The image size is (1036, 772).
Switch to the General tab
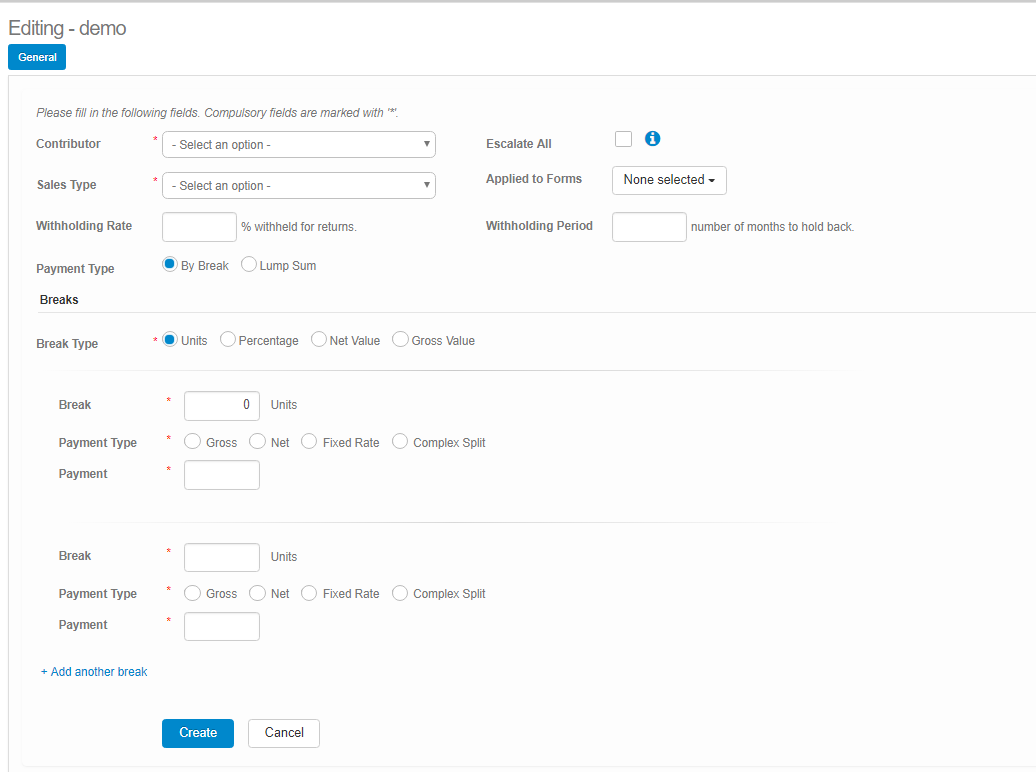tap(37, 58)
